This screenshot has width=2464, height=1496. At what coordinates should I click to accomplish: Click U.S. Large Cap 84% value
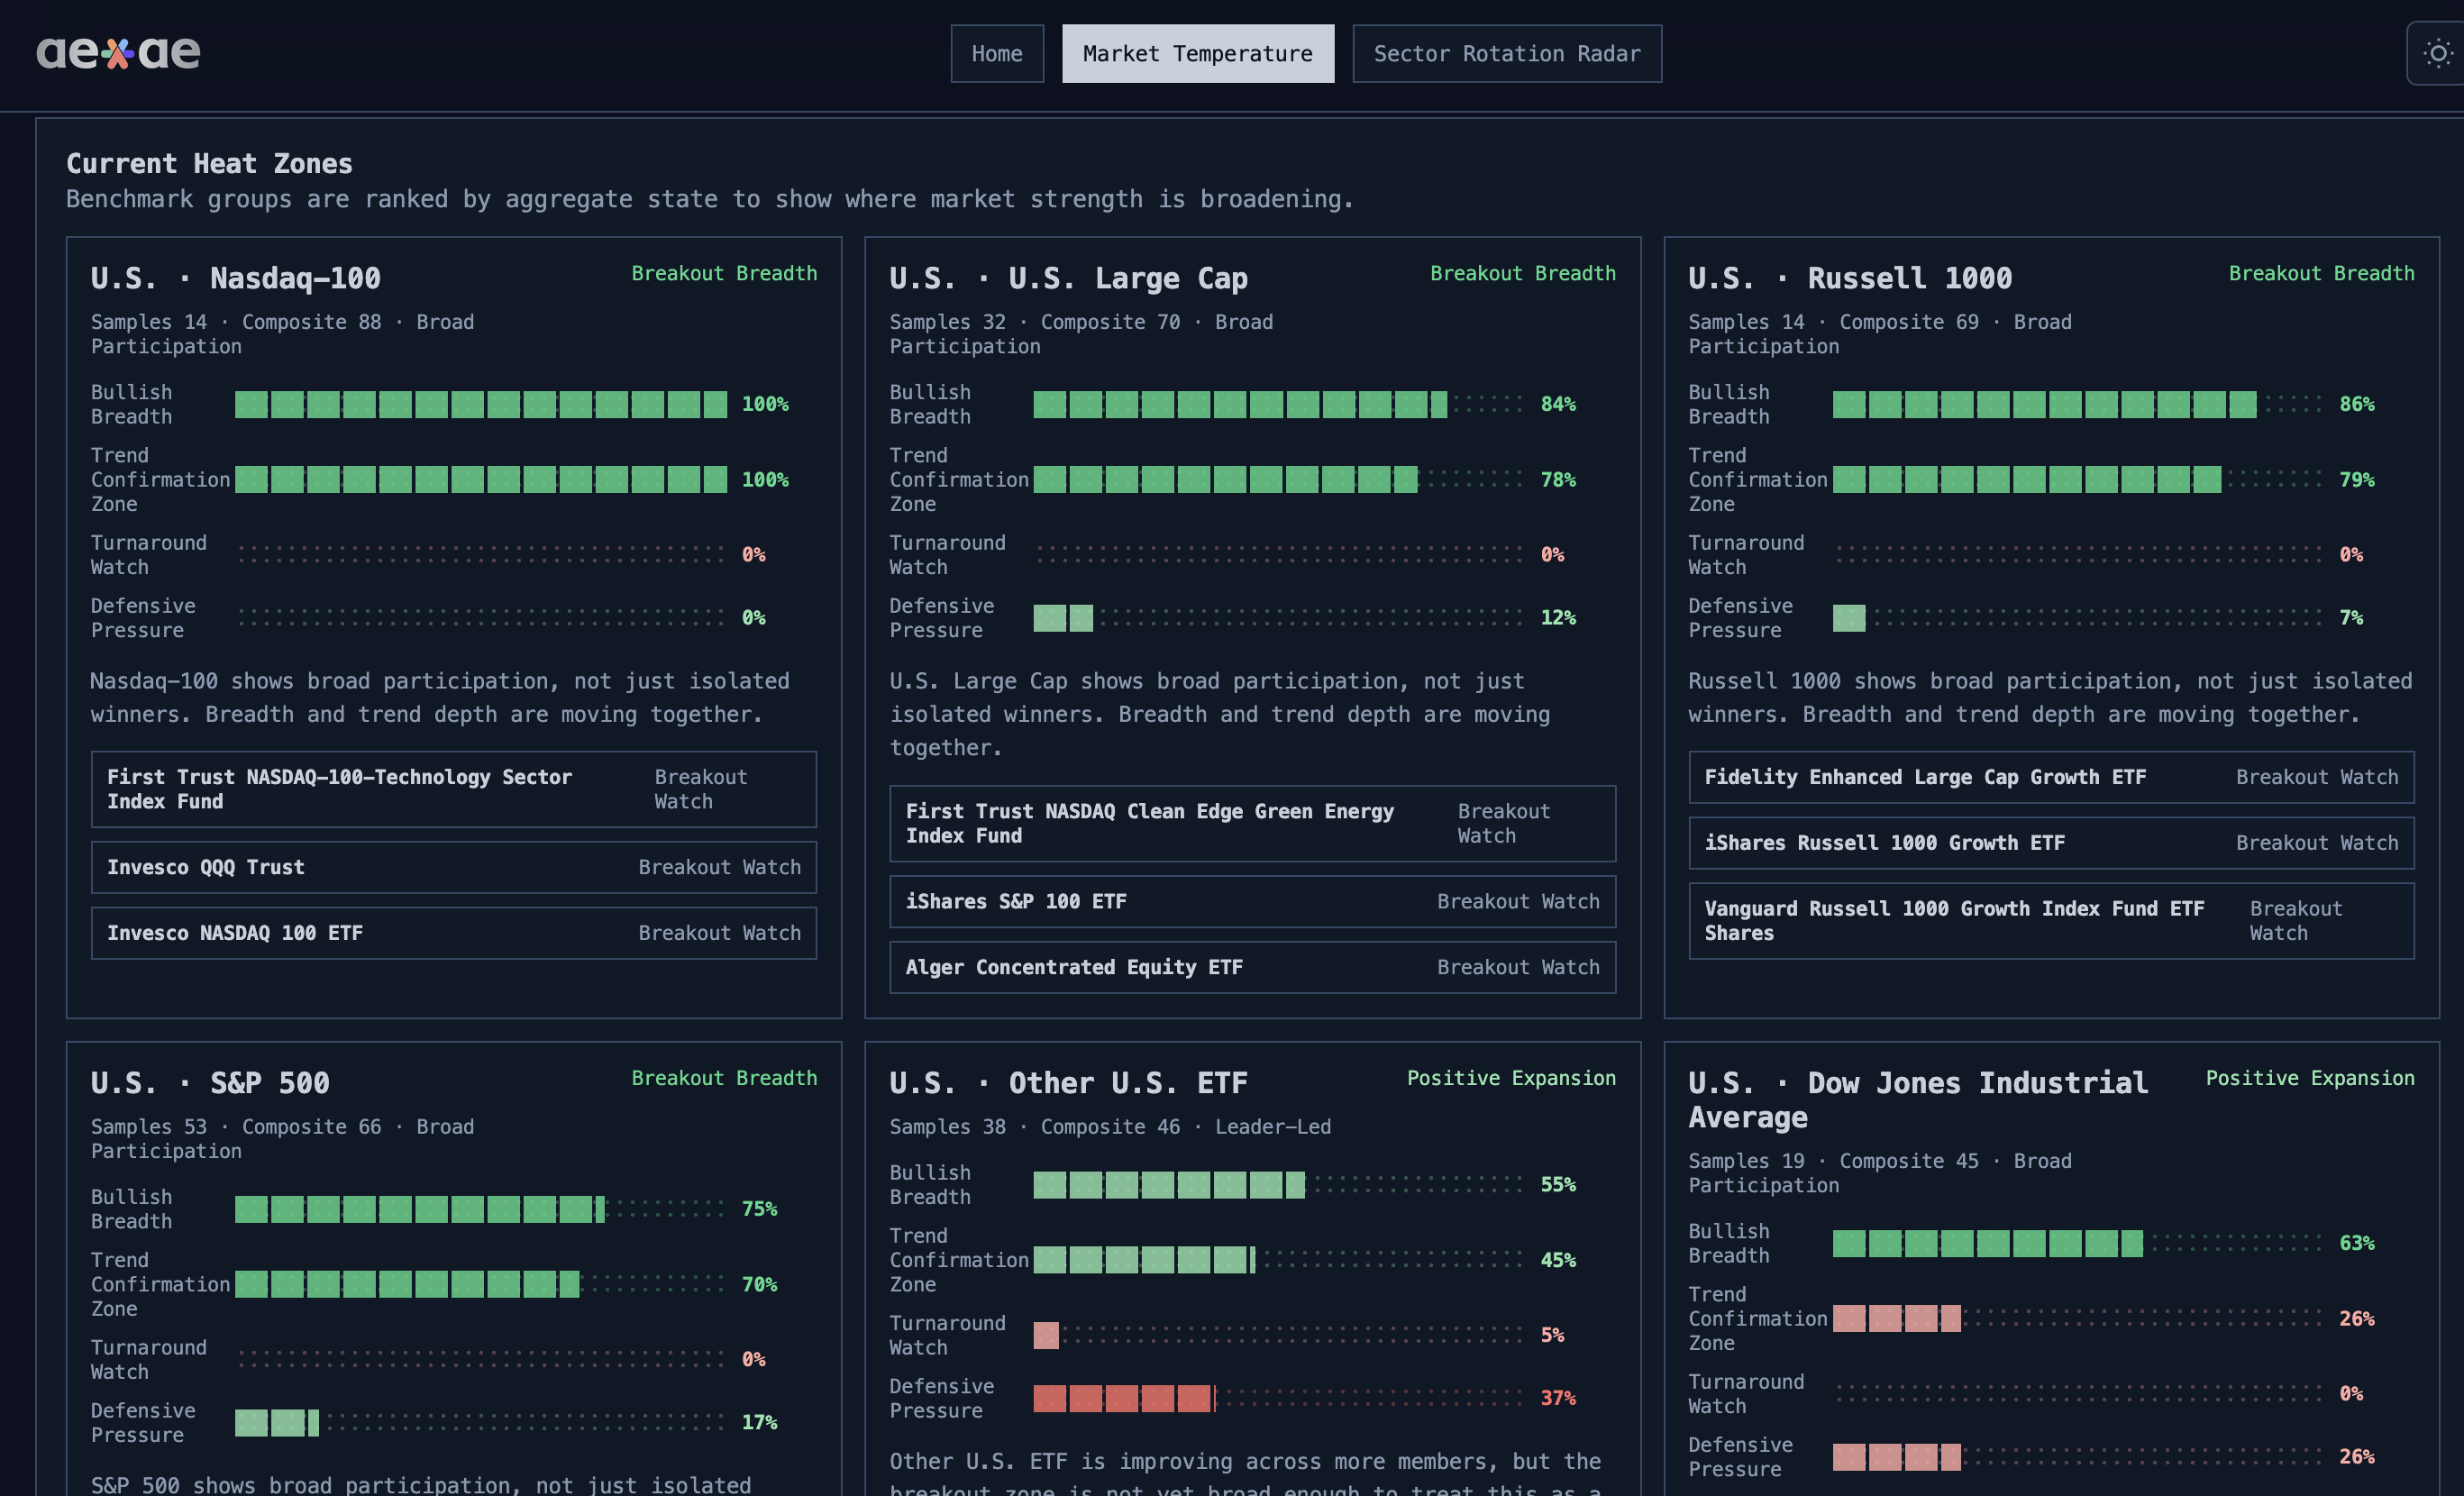coord(1558,404)
